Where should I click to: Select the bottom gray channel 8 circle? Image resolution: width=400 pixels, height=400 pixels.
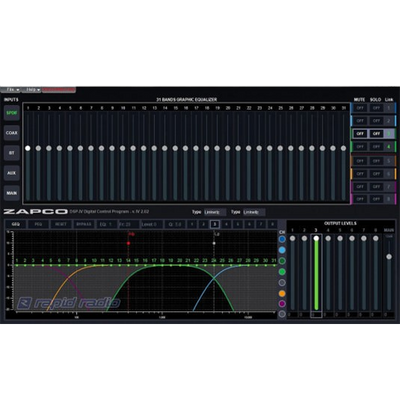tap(282, 314)
